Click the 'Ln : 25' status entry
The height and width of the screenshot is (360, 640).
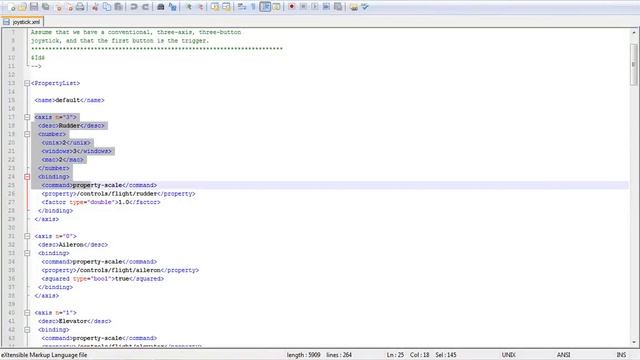[395, 355]
